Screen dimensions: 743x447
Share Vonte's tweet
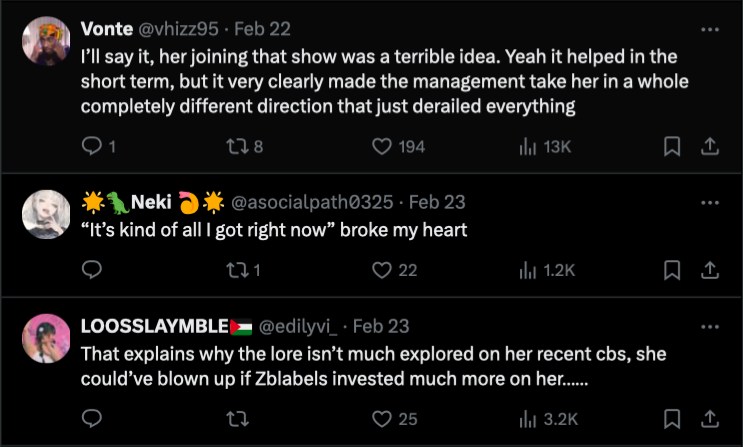(709, 147)
